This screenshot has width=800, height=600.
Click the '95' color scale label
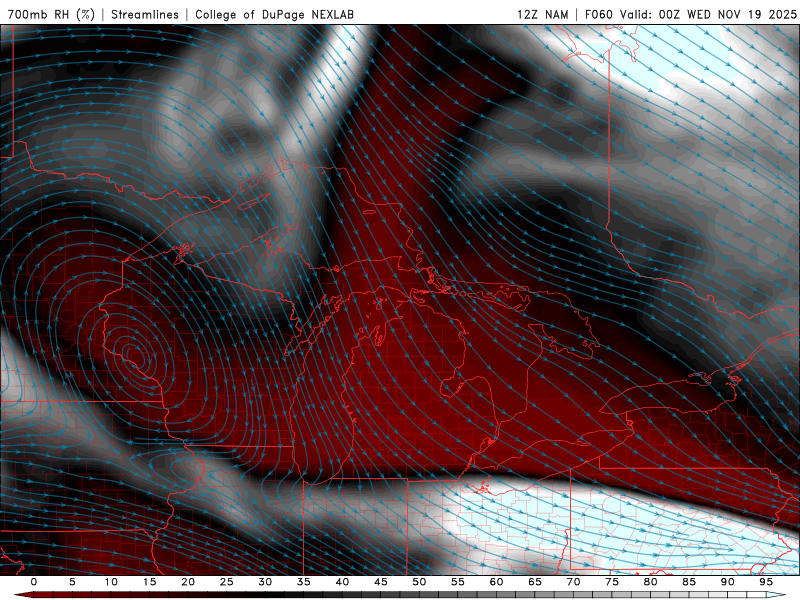coord(766,582)
